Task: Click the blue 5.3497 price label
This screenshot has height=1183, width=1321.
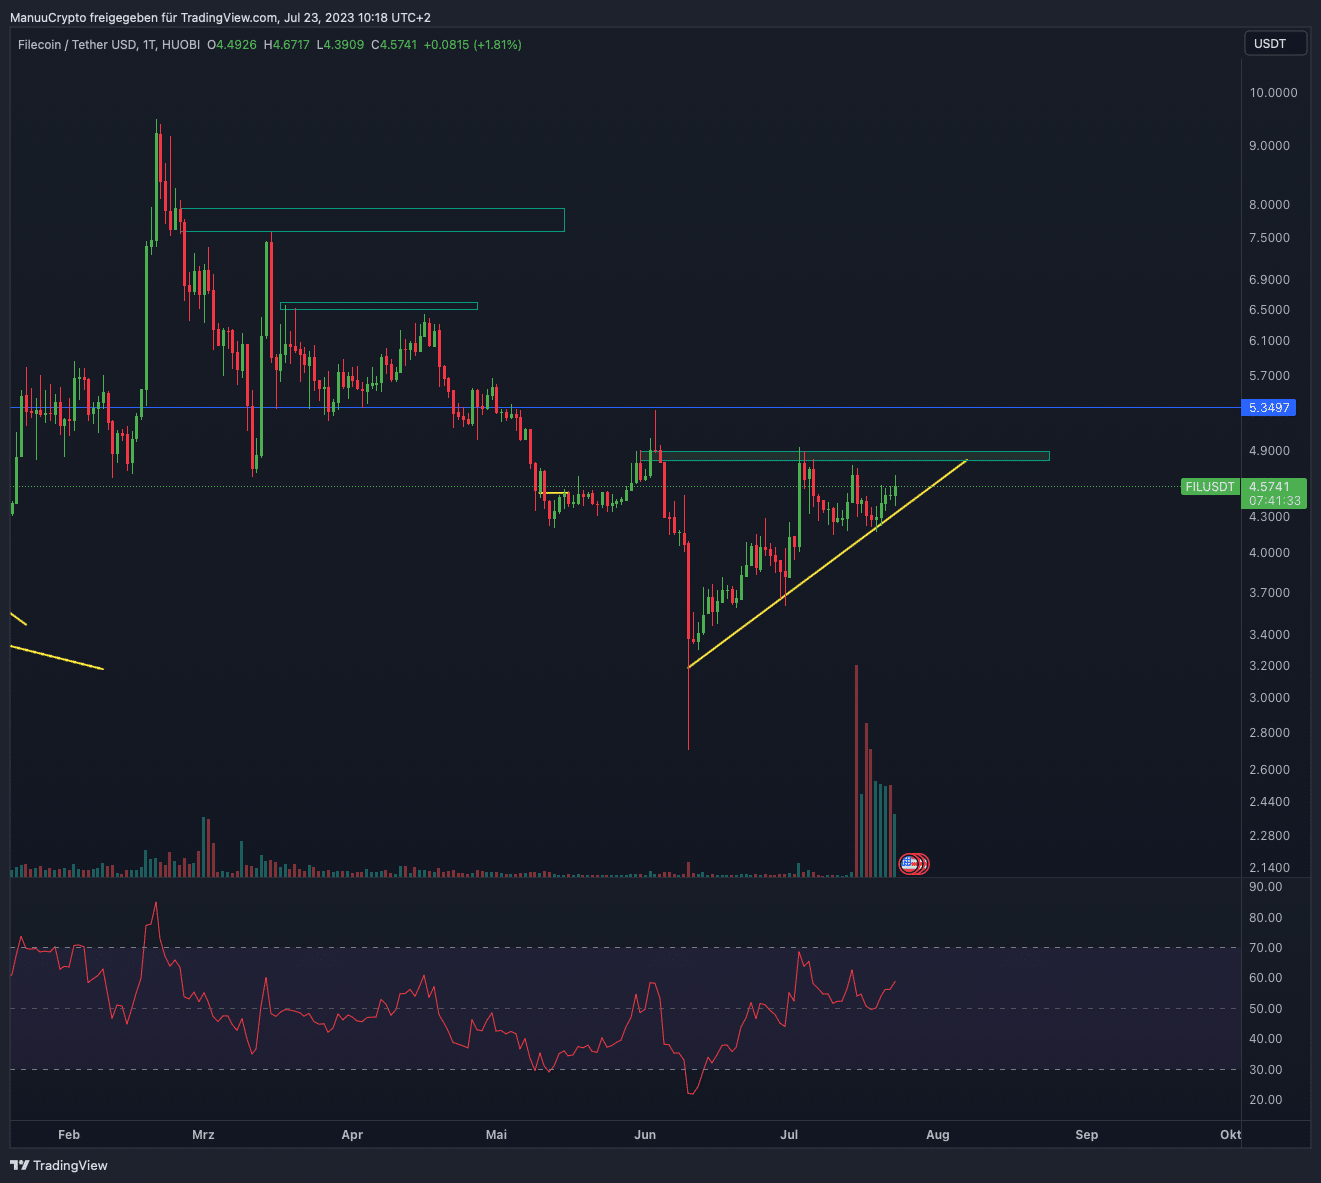Action: pyautogui.click(x=1269, y=408)
